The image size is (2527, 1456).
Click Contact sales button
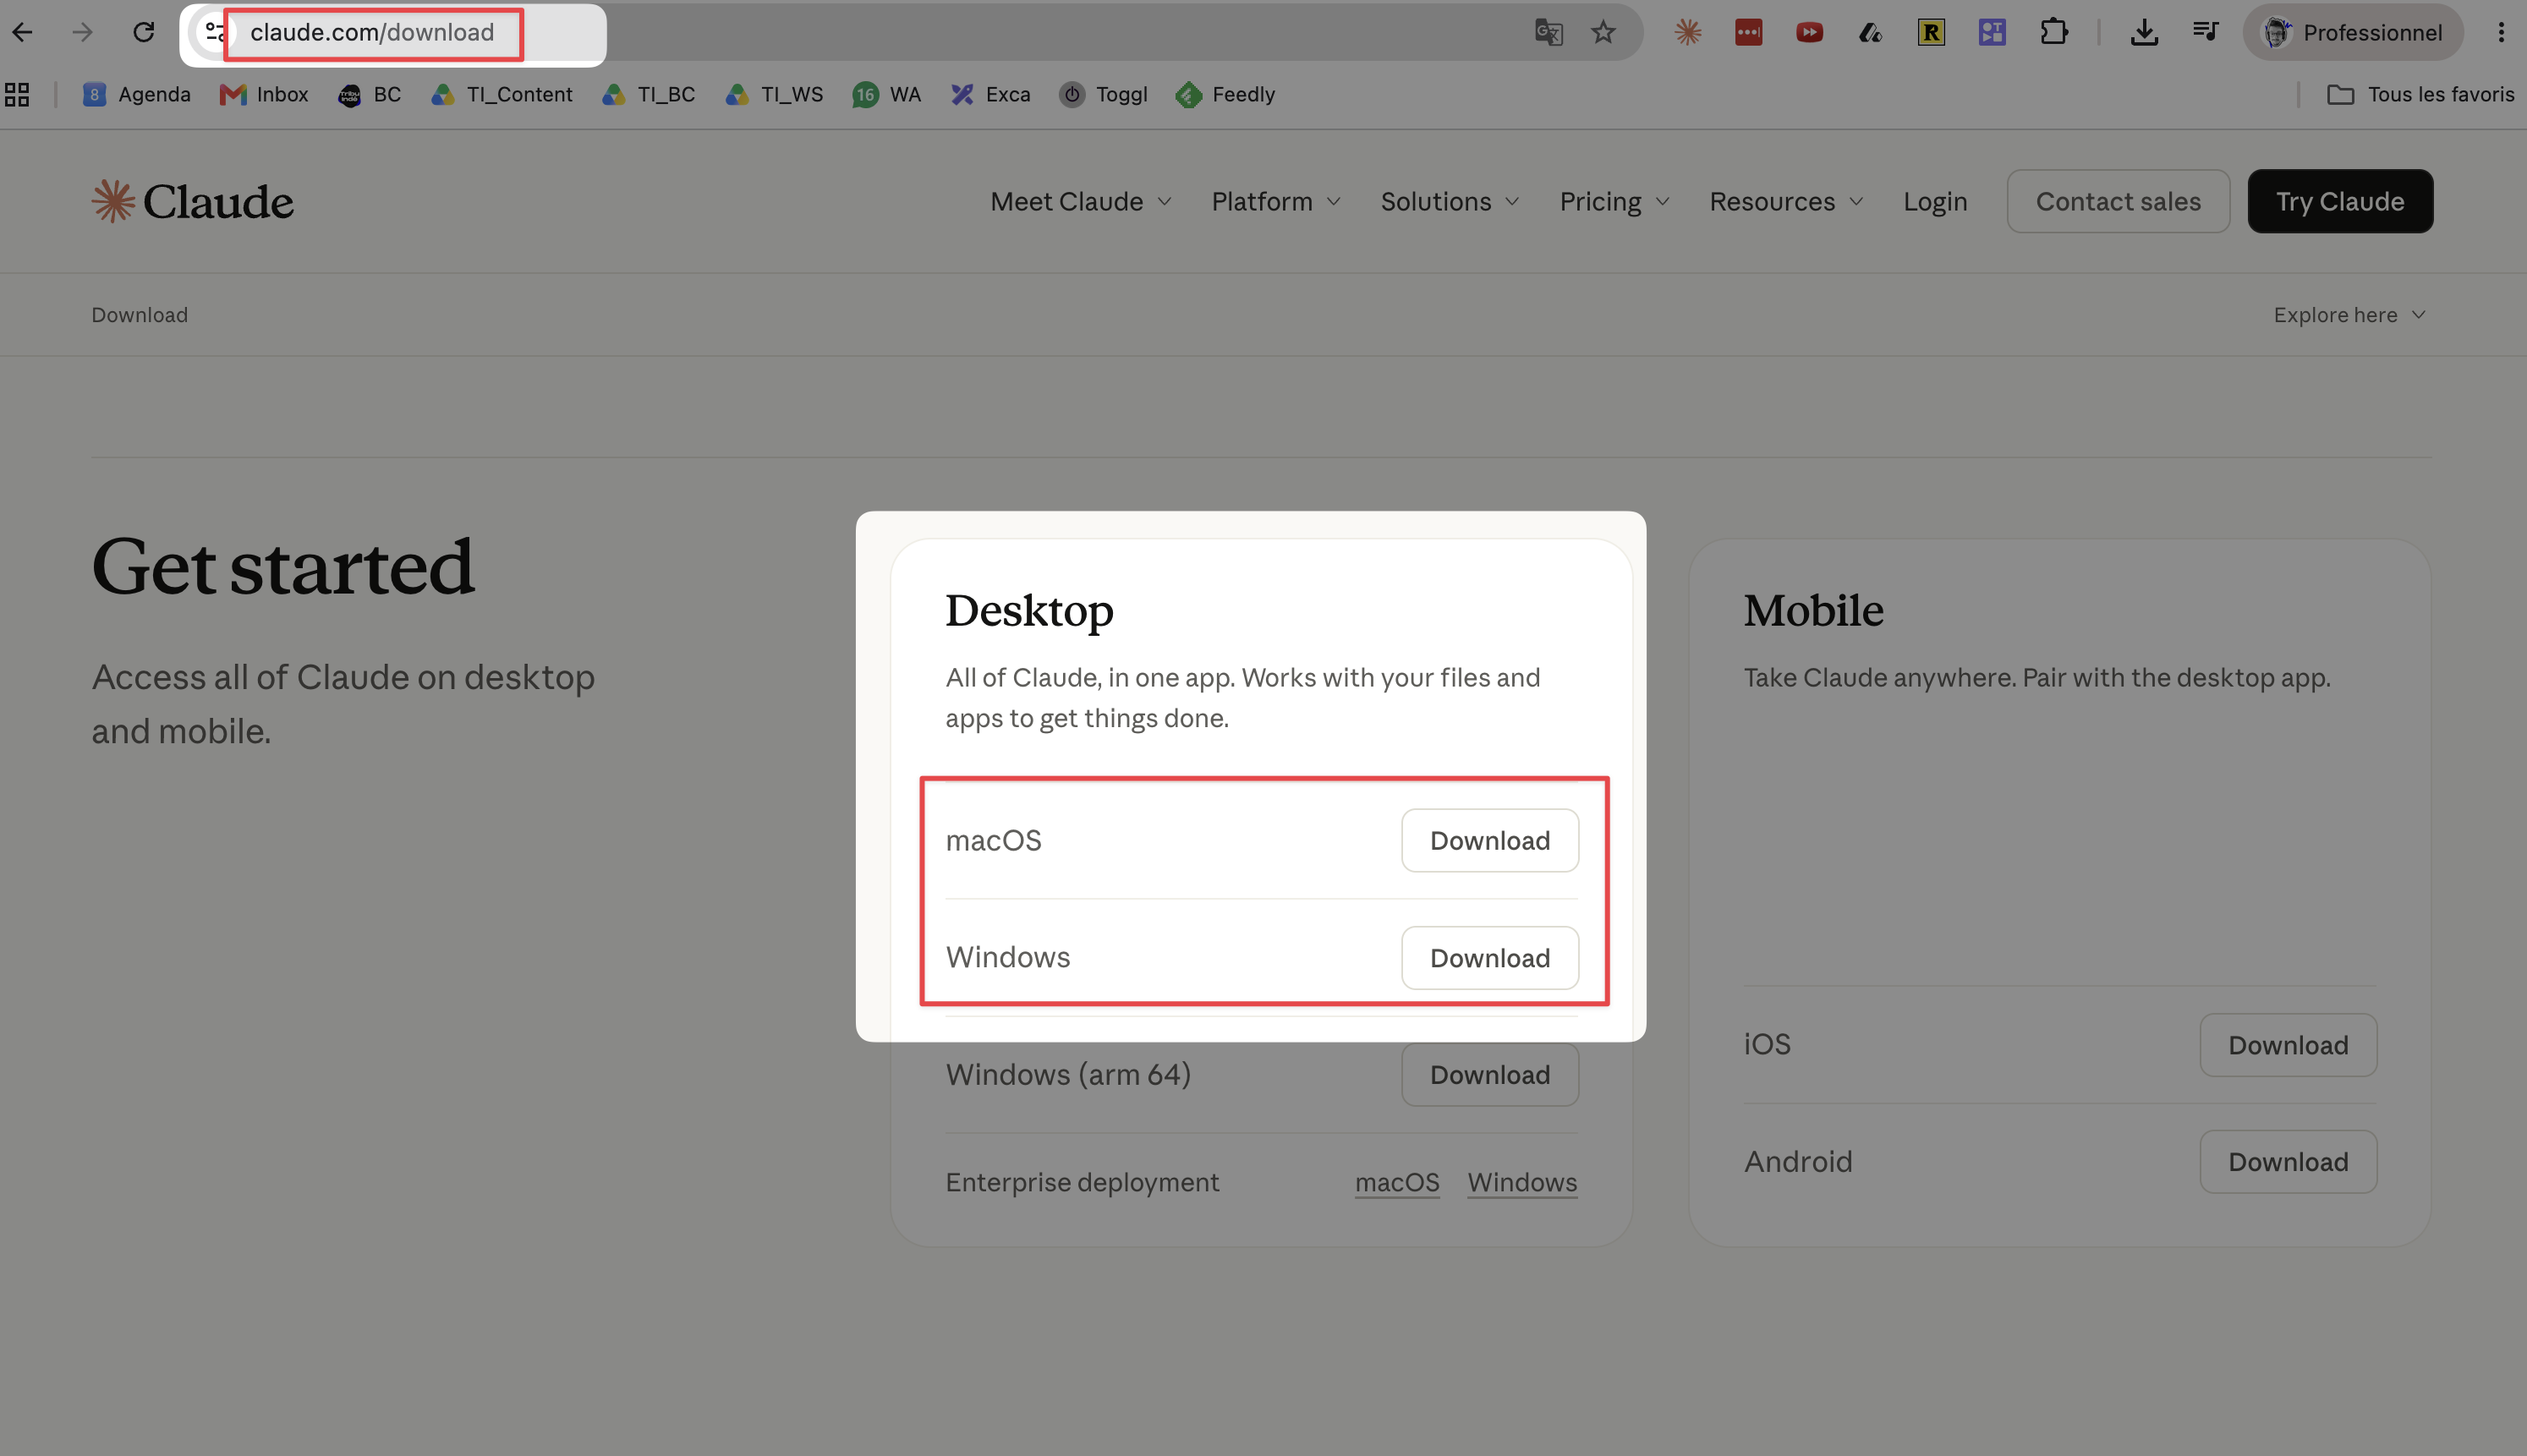pyautogui.click(x=2118, y=201)
